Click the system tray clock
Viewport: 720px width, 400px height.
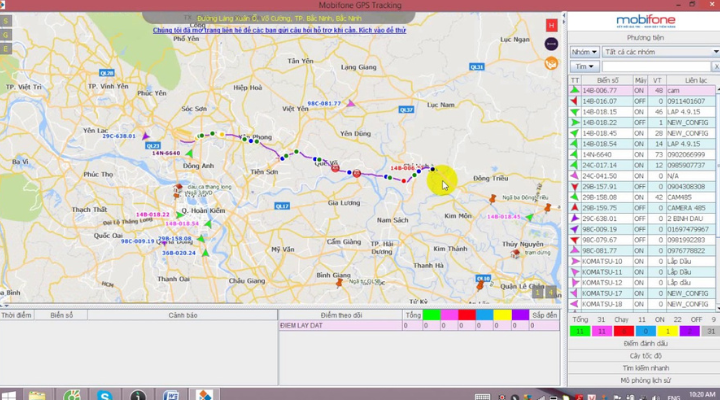tap(702, 394)
